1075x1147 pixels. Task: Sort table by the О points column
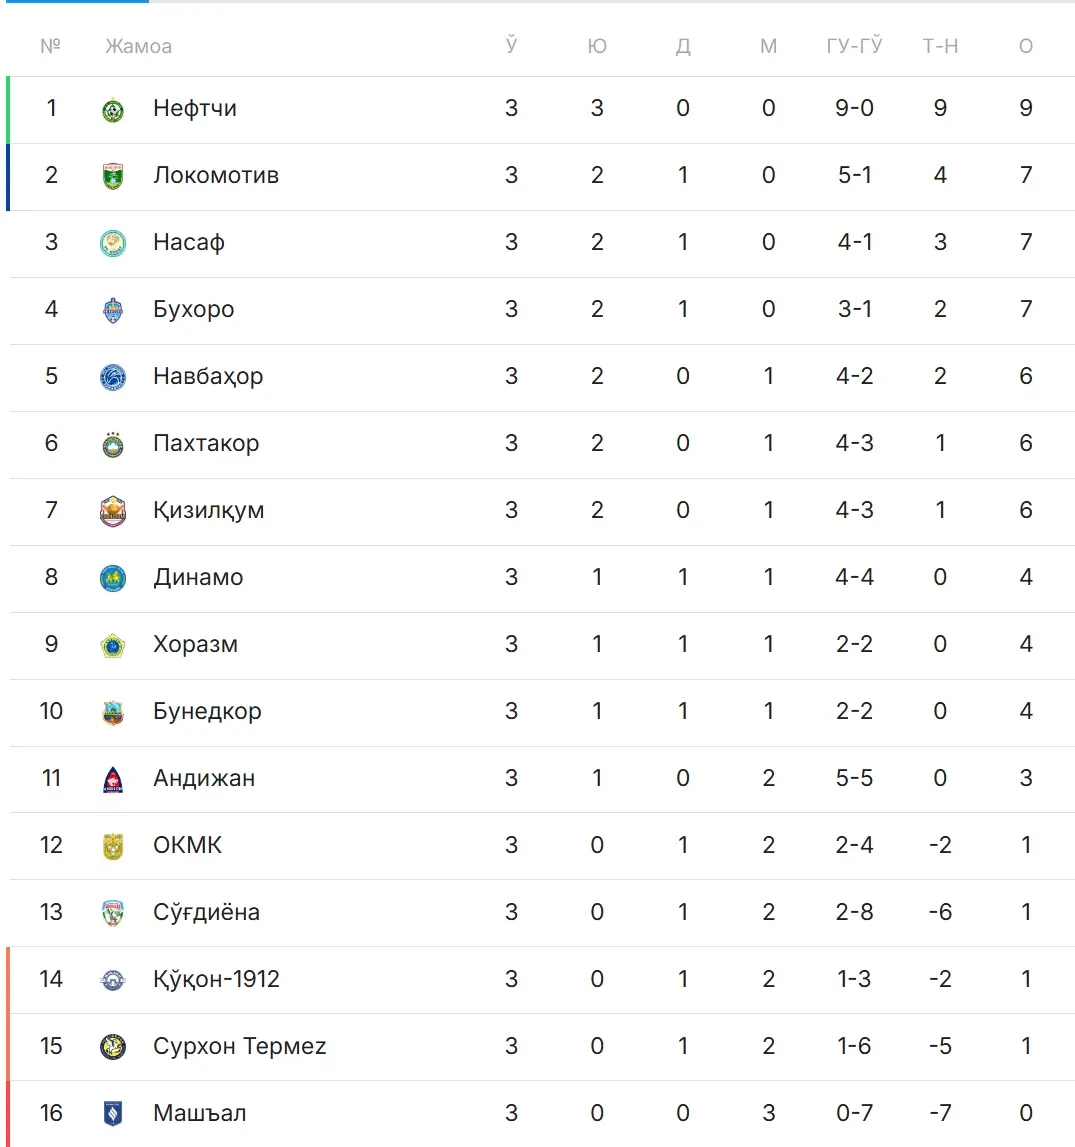click(x=1026, y=46)
